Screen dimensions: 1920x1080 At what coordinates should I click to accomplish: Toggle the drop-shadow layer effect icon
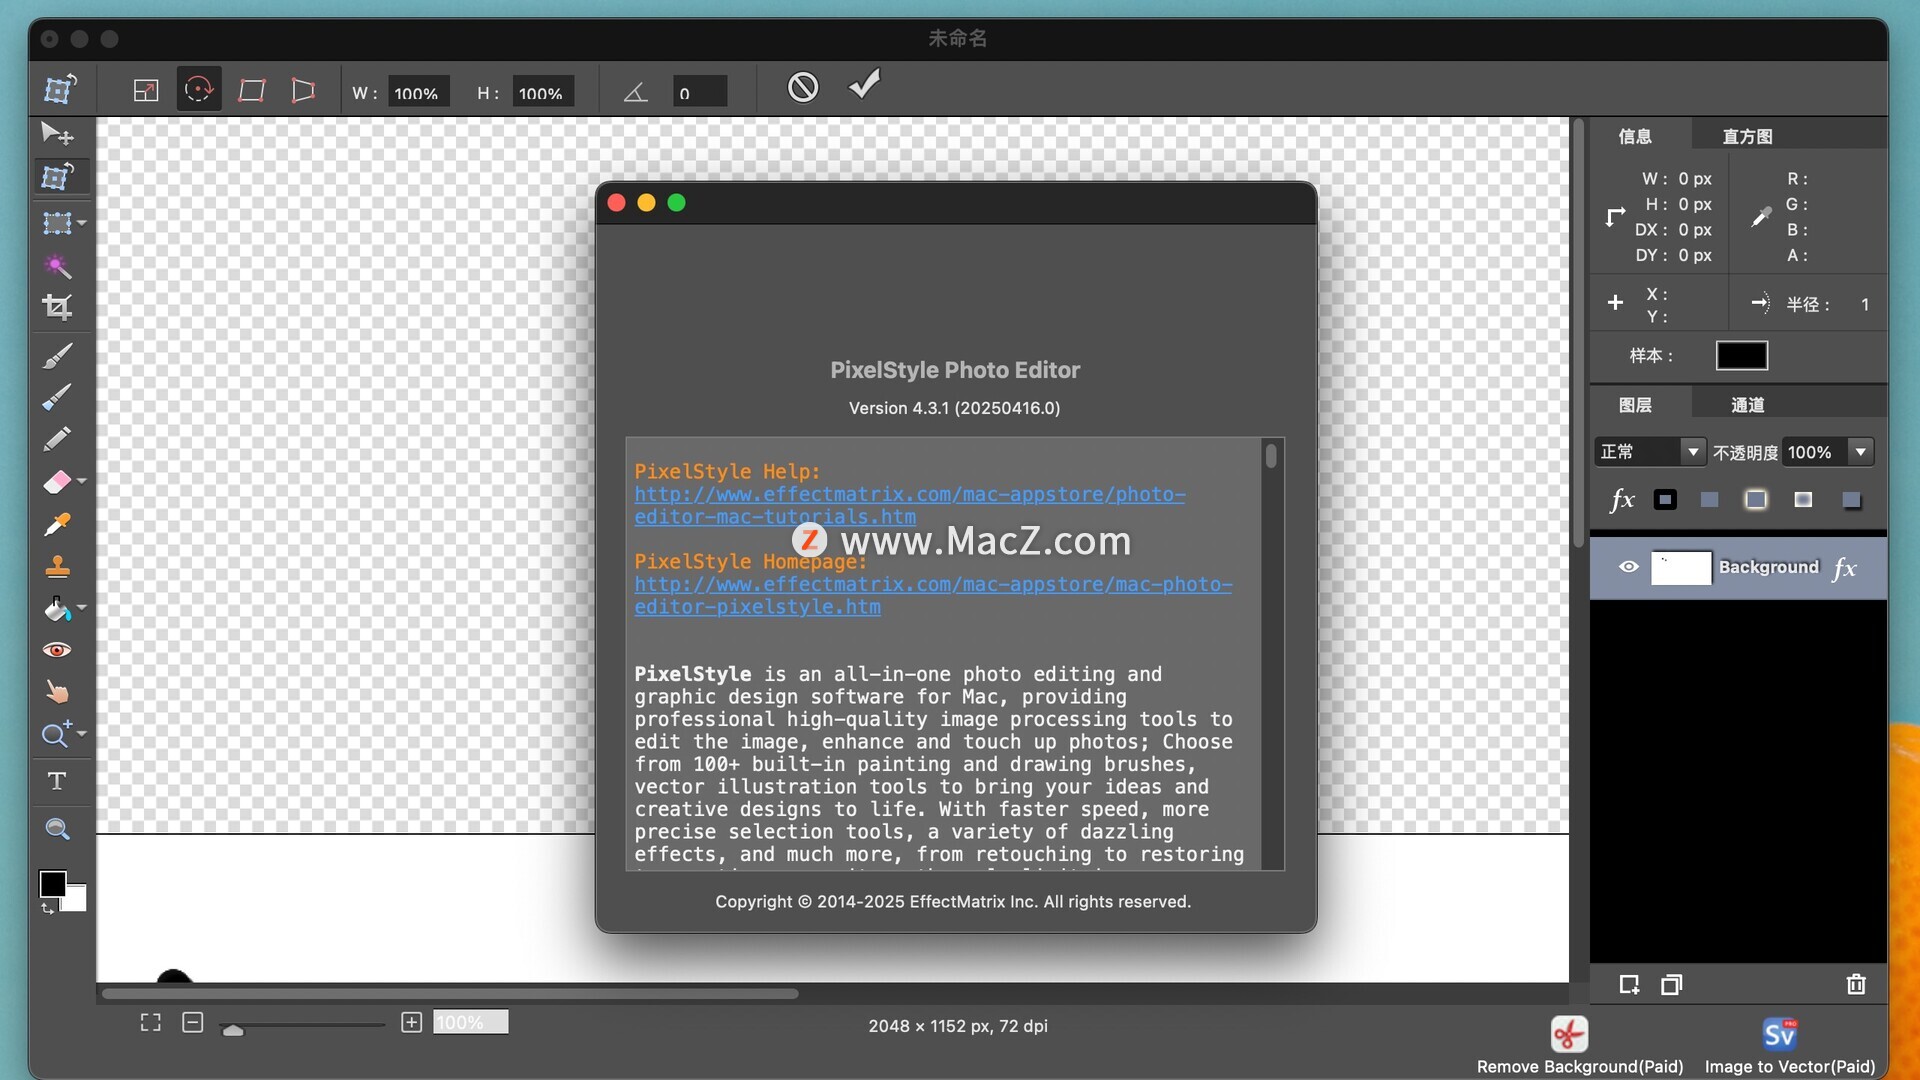1851,500
